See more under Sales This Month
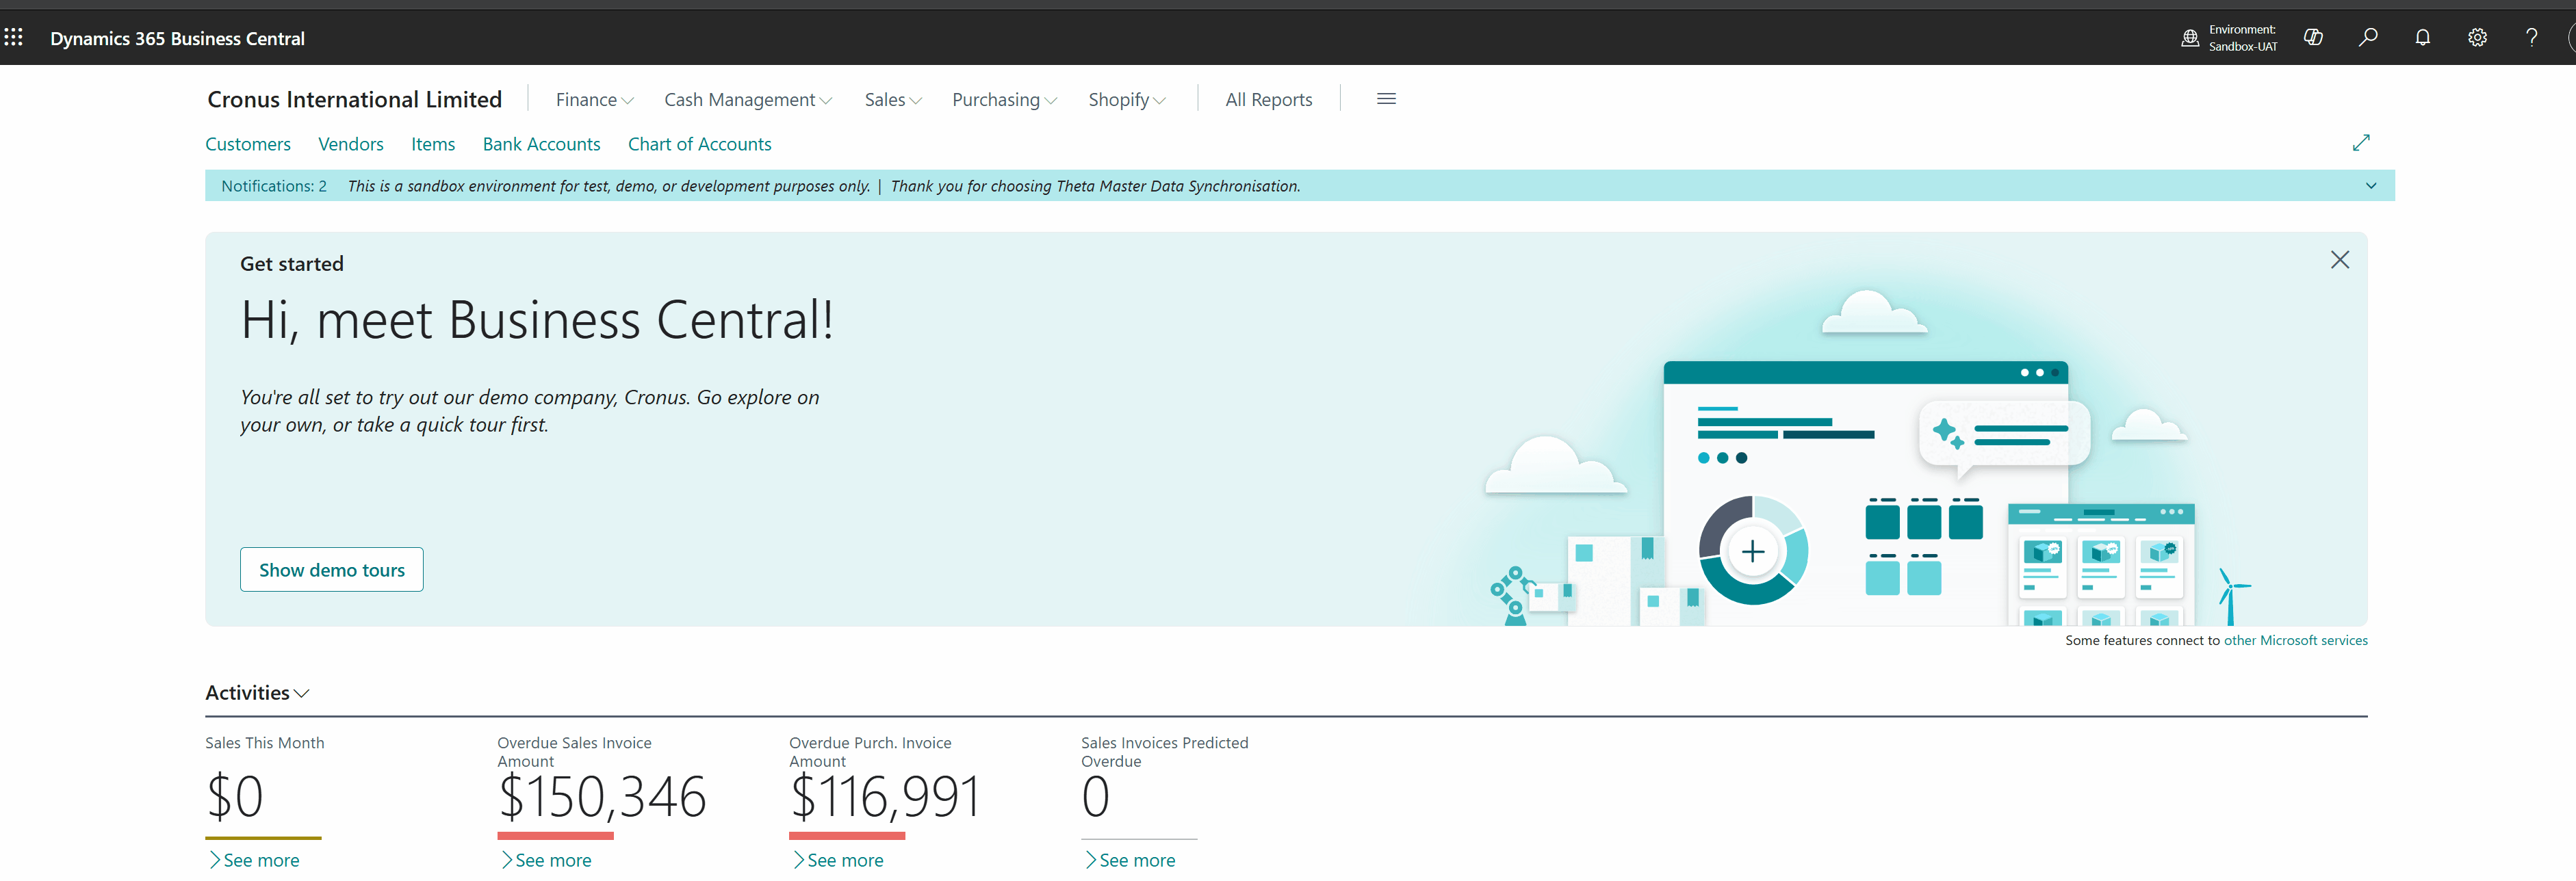Screen dimensions: 2576x881 pyautogui.click(x=254, y=861)
